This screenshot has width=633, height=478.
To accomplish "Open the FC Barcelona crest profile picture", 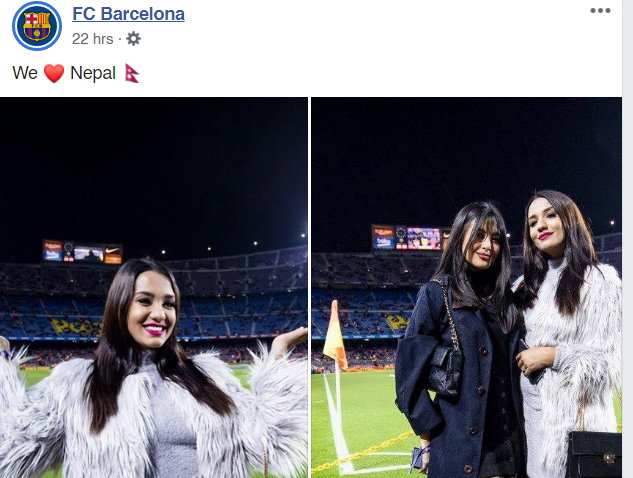I will pos(37,26).
